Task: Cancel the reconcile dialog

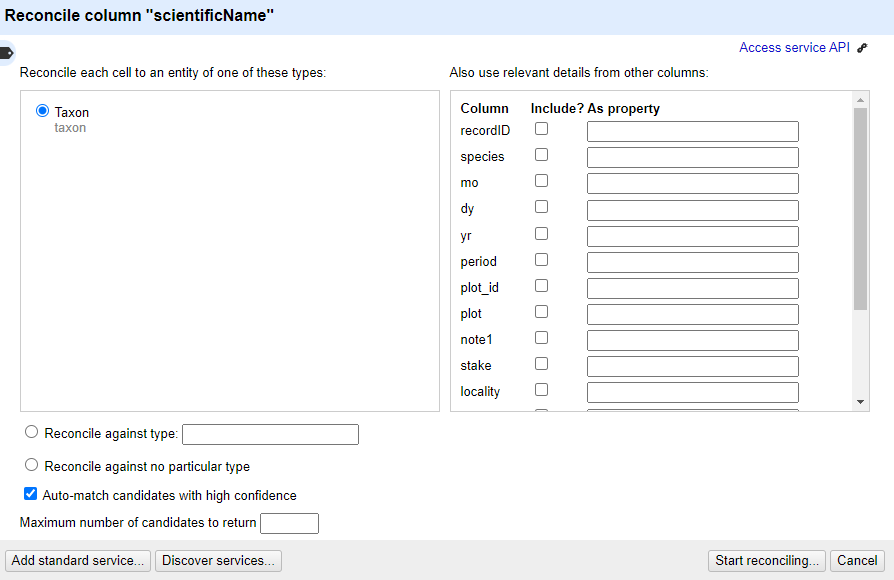Action: [x=857, y=561]
